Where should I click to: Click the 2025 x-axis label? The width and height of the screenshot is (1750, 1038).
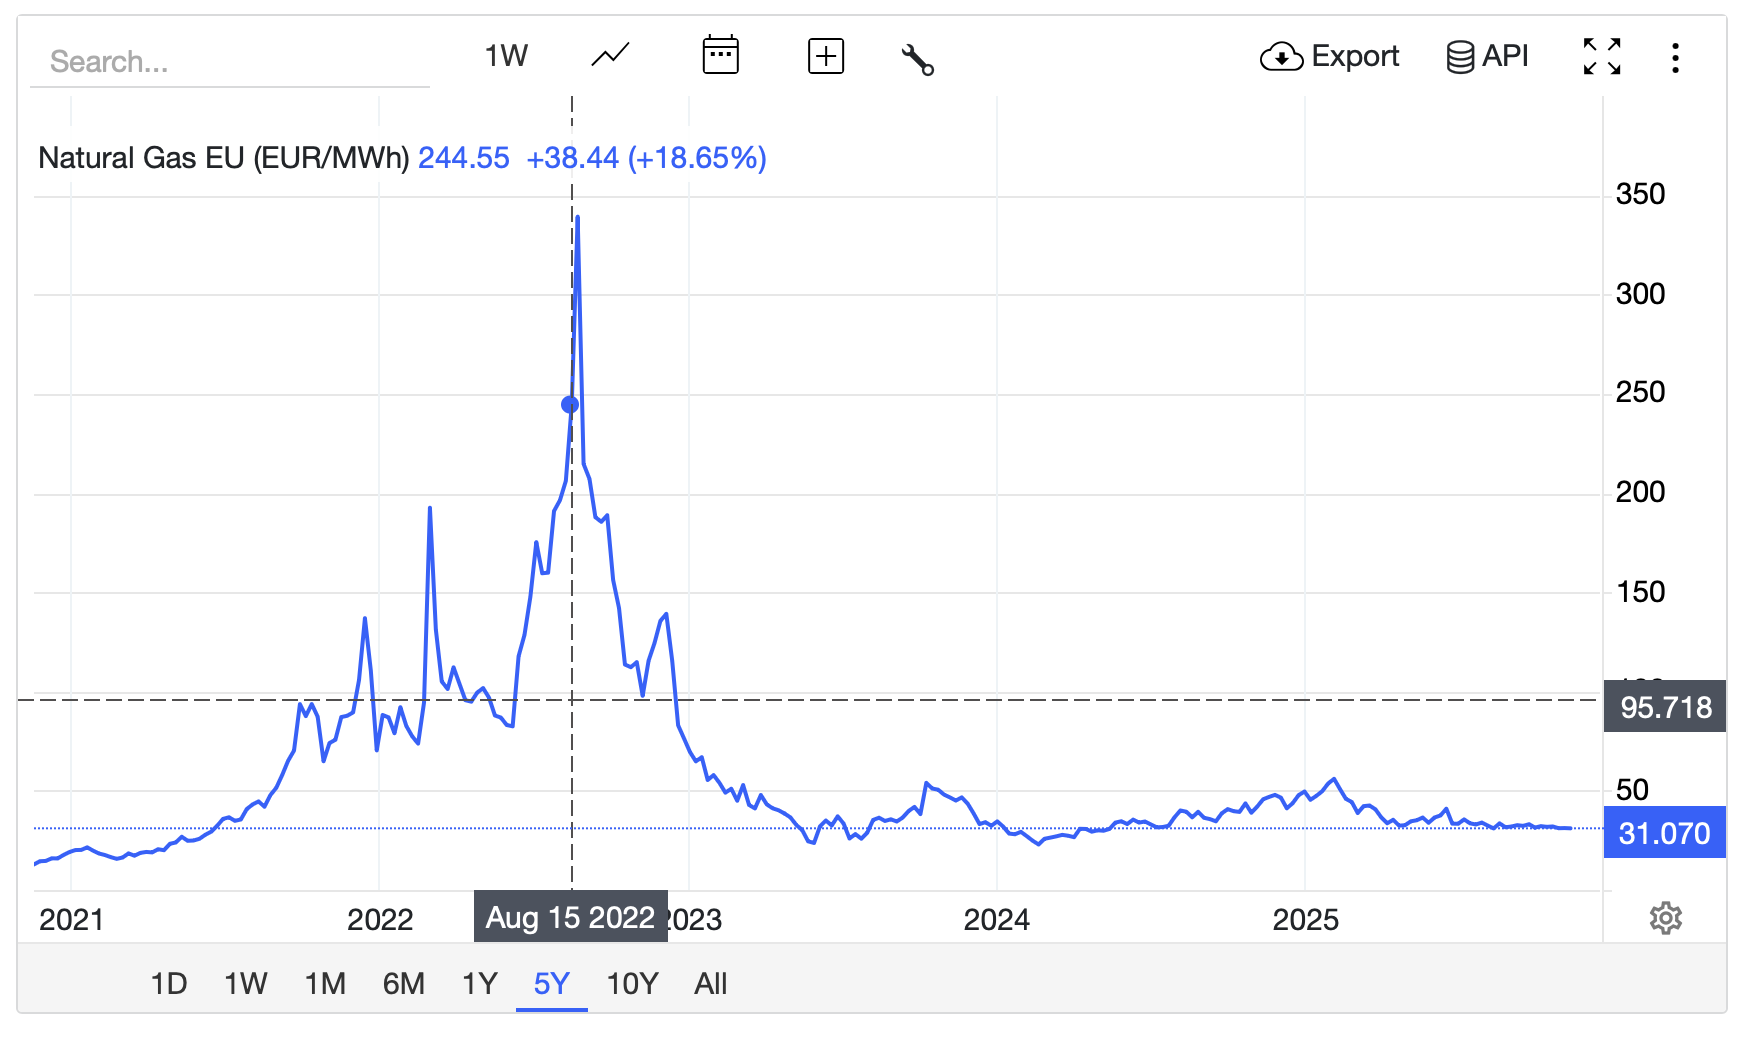coord(1305,920)
